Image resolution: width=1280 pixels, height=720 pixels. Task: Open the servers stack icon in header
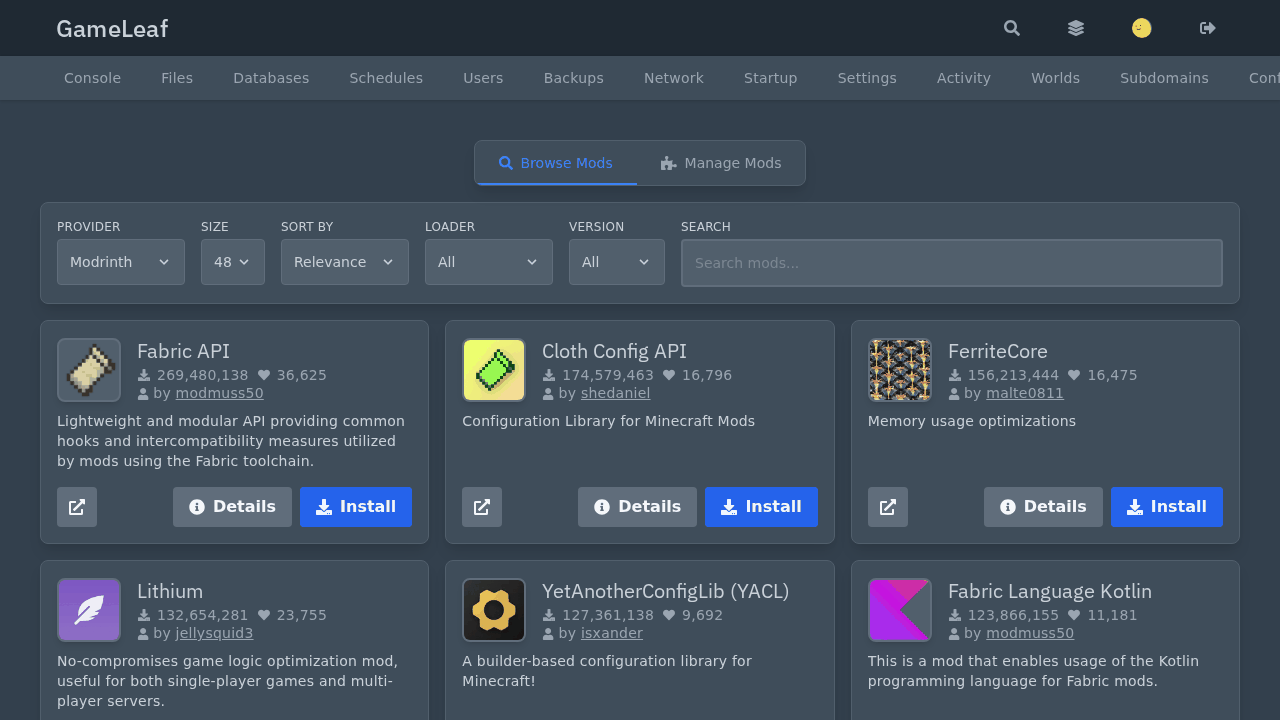tap(1076, 28)
